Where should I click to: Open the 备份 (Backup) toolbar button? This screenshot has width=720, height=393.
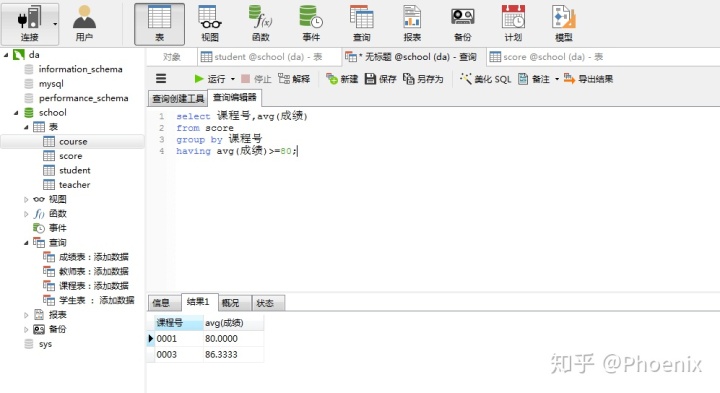(x=462, y=24)
